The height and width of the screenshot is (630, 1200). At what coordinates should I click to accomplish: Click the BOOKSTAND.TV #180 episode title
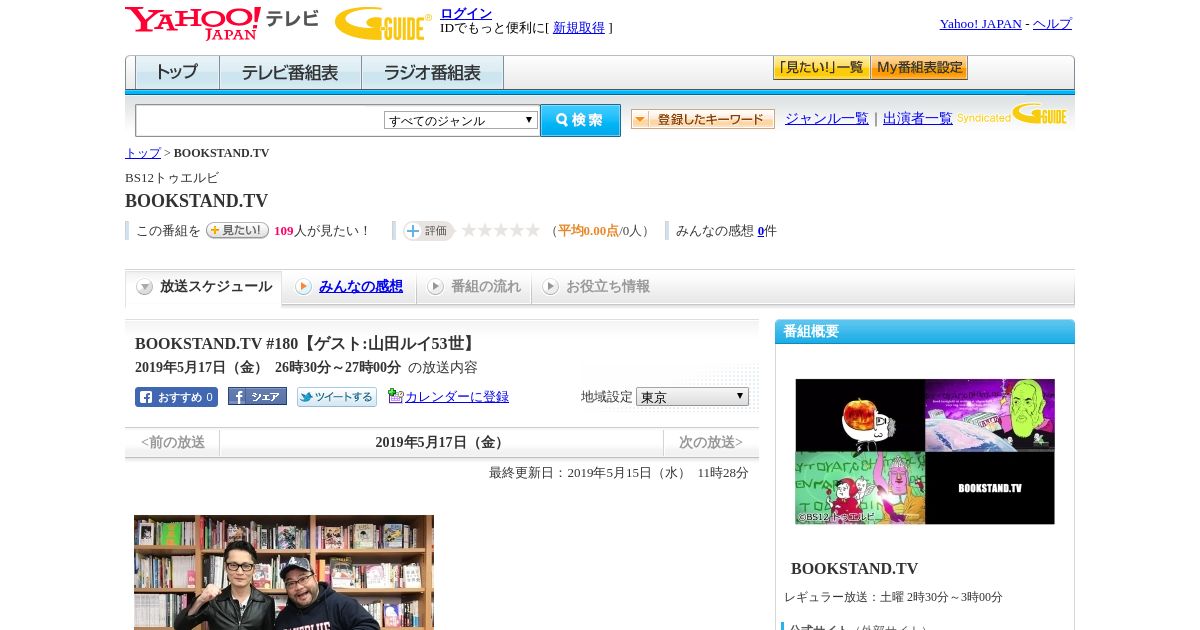307,344
